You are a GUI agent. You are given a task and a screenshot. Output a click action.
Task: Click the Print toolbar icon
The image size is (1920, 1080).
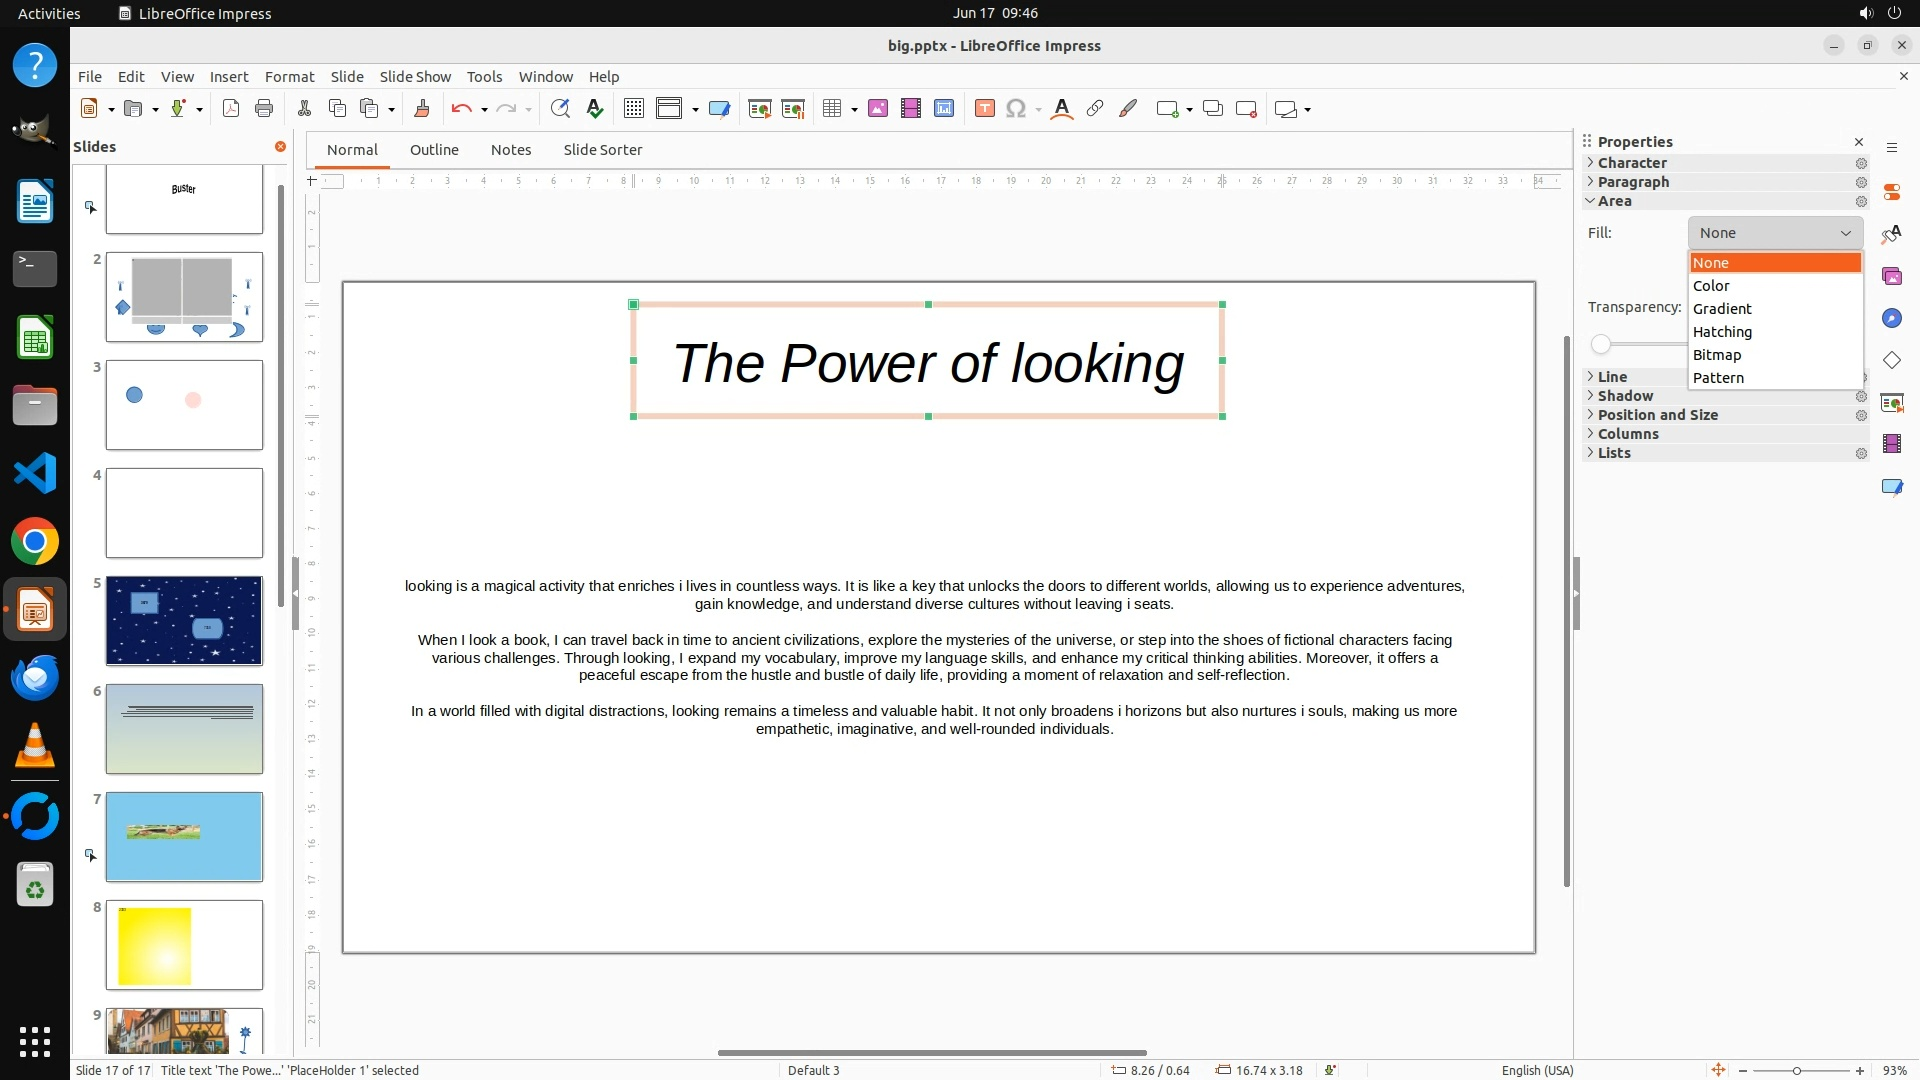click(x=264, y=109)
